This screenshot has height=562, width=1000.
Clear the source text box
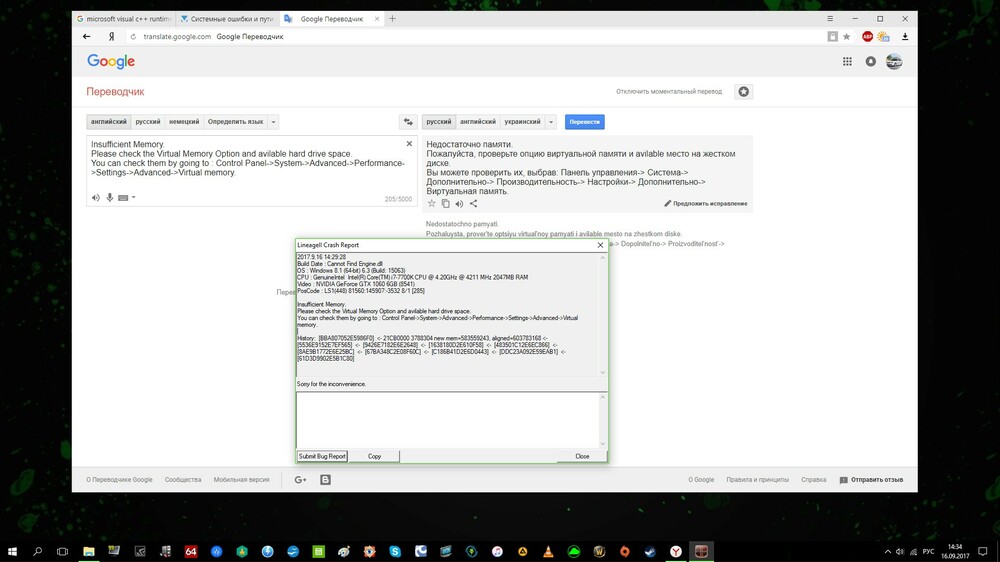point(409,144)
